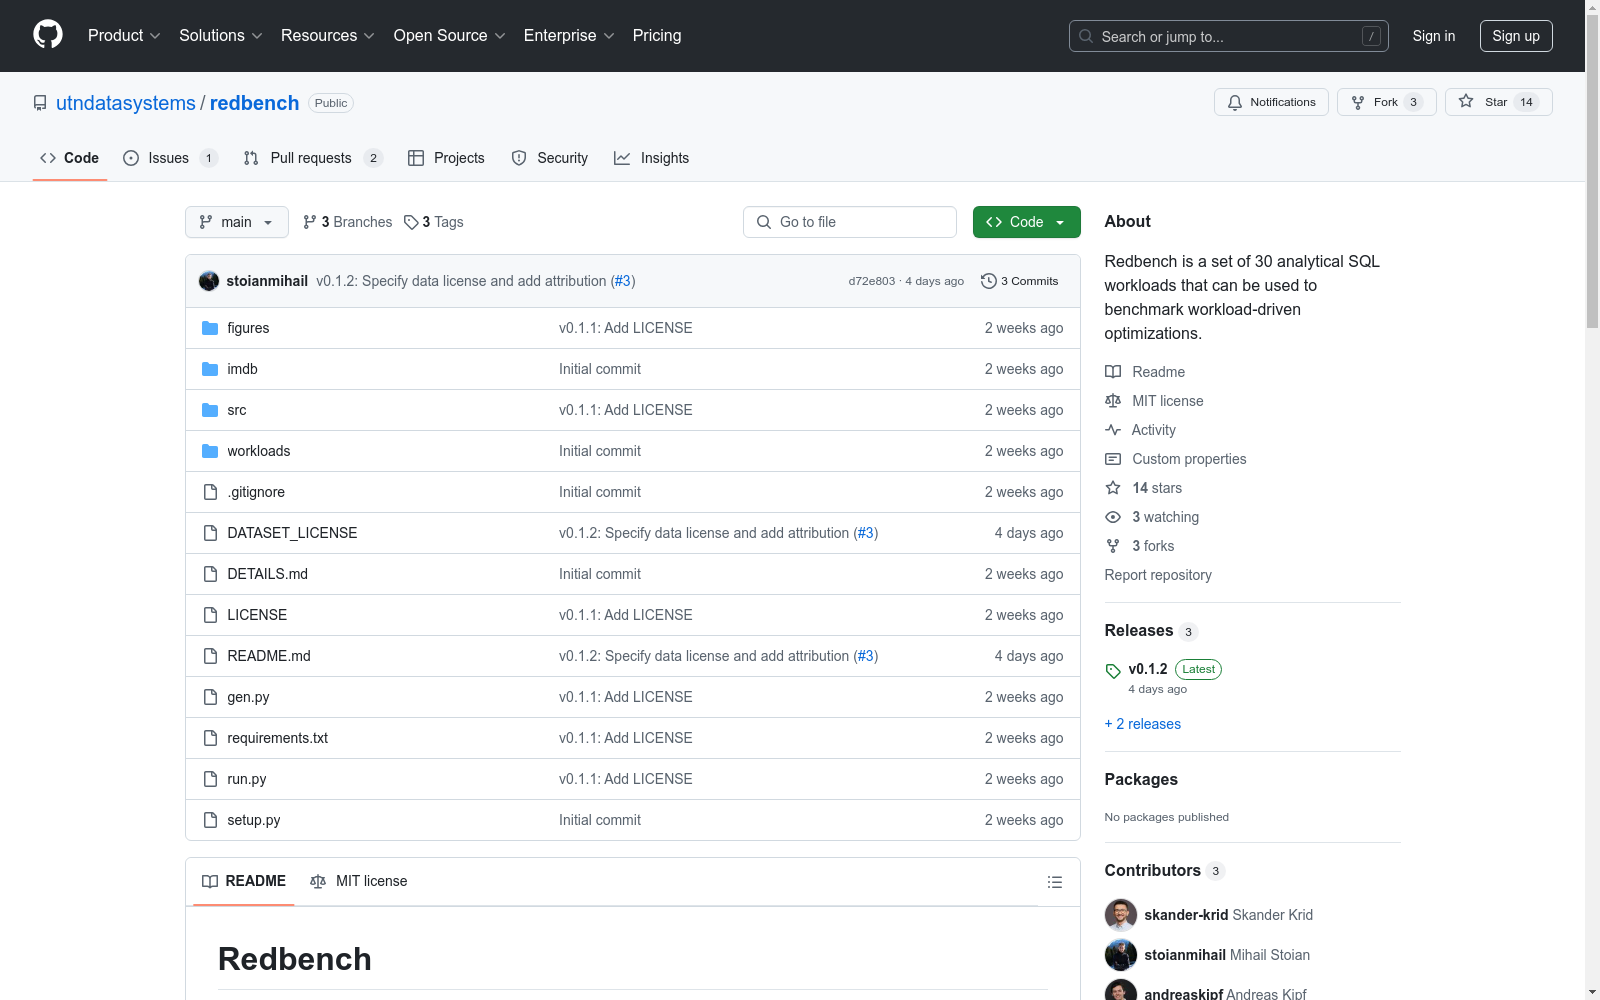The image size is (1600, 1000).
Task: Click the setup.py file icon
Action: pyautogui.click(x=210, y=820)
